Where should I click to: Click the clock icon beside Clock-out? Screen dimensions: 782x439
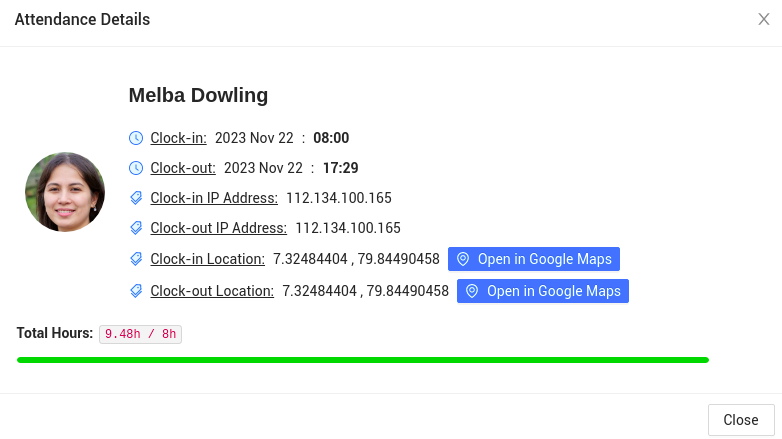[136, 168]
